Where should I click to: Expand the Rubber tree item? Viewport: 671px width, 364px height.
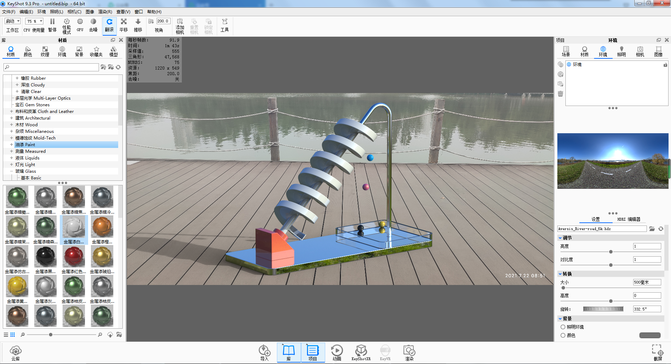pos(17,78)
